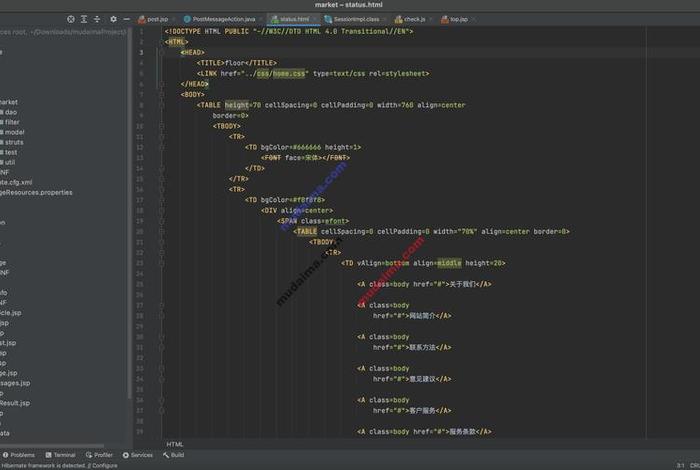
Task: Select the filter package in project tree
Action: click(10, 122)
